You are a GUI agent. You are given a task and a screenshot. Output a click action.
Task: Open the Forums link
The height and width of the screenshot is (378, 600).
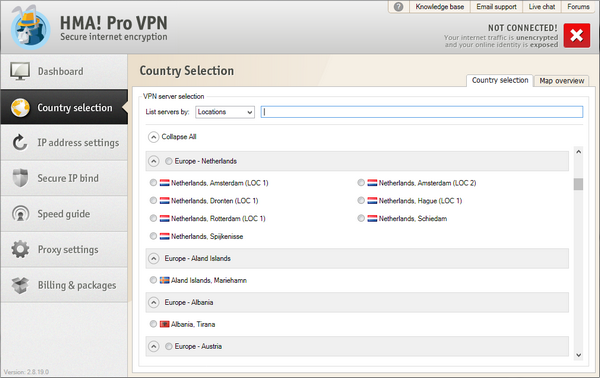(578, 7)
